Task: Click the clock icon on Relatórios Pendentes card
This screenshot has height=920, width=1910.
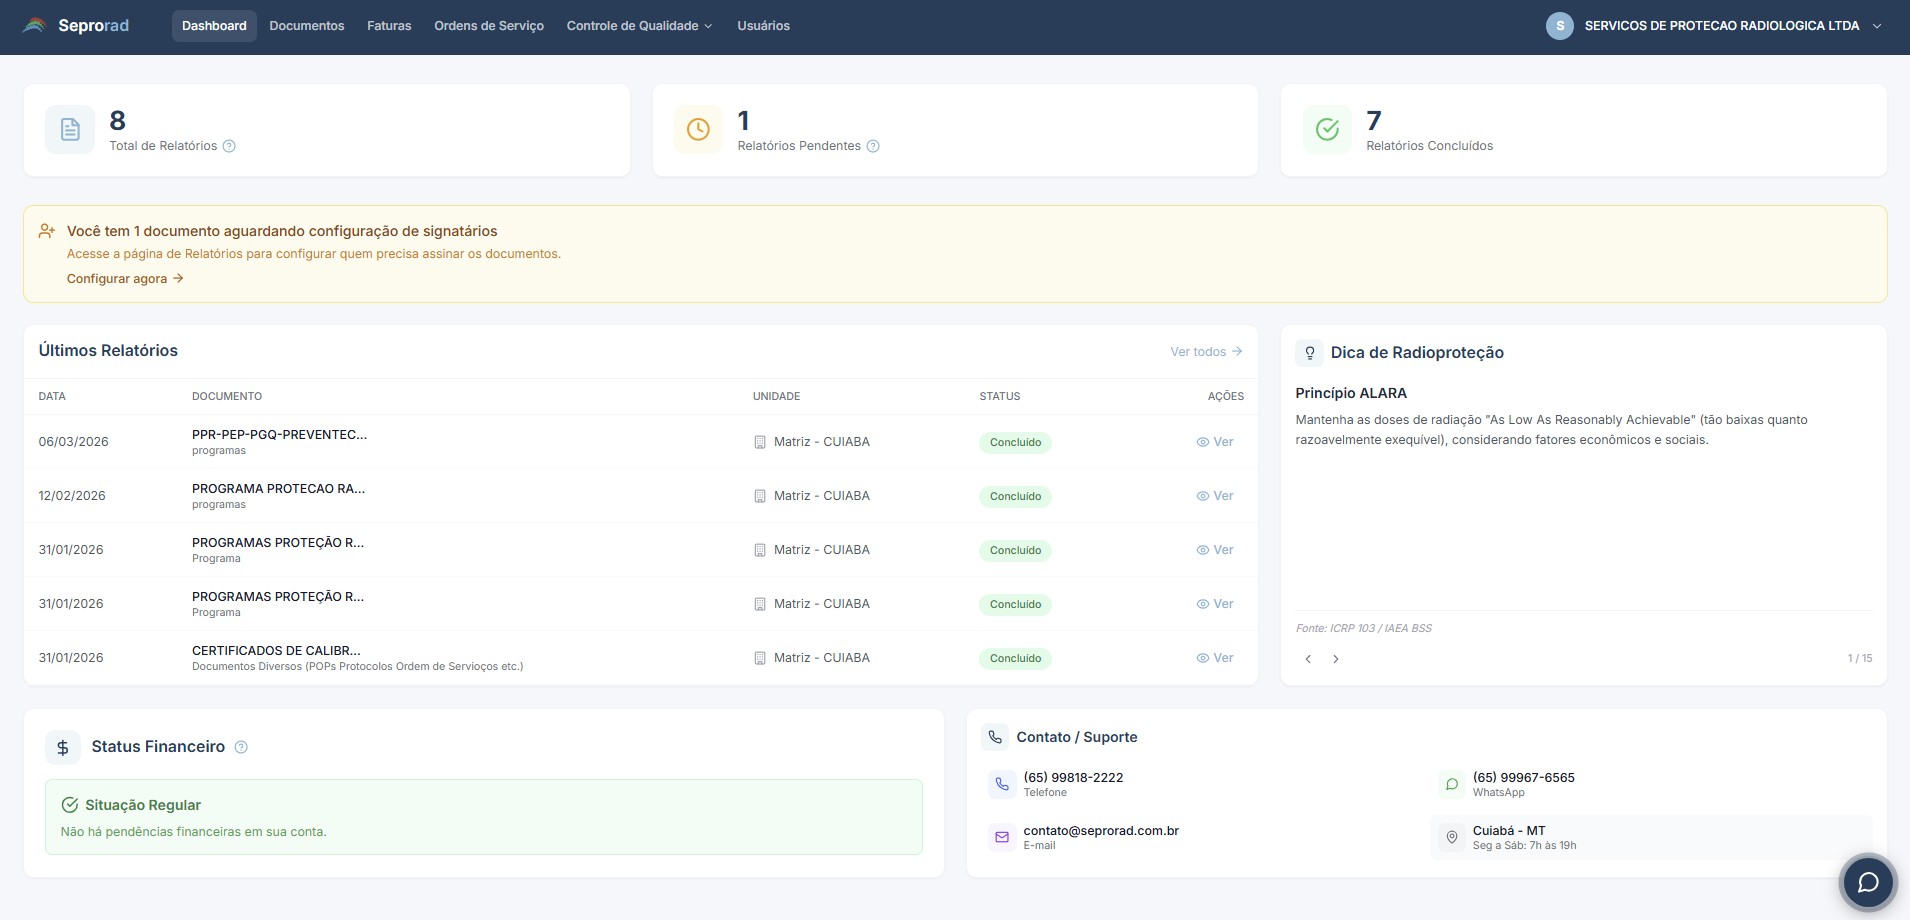Action: point(697,129)
